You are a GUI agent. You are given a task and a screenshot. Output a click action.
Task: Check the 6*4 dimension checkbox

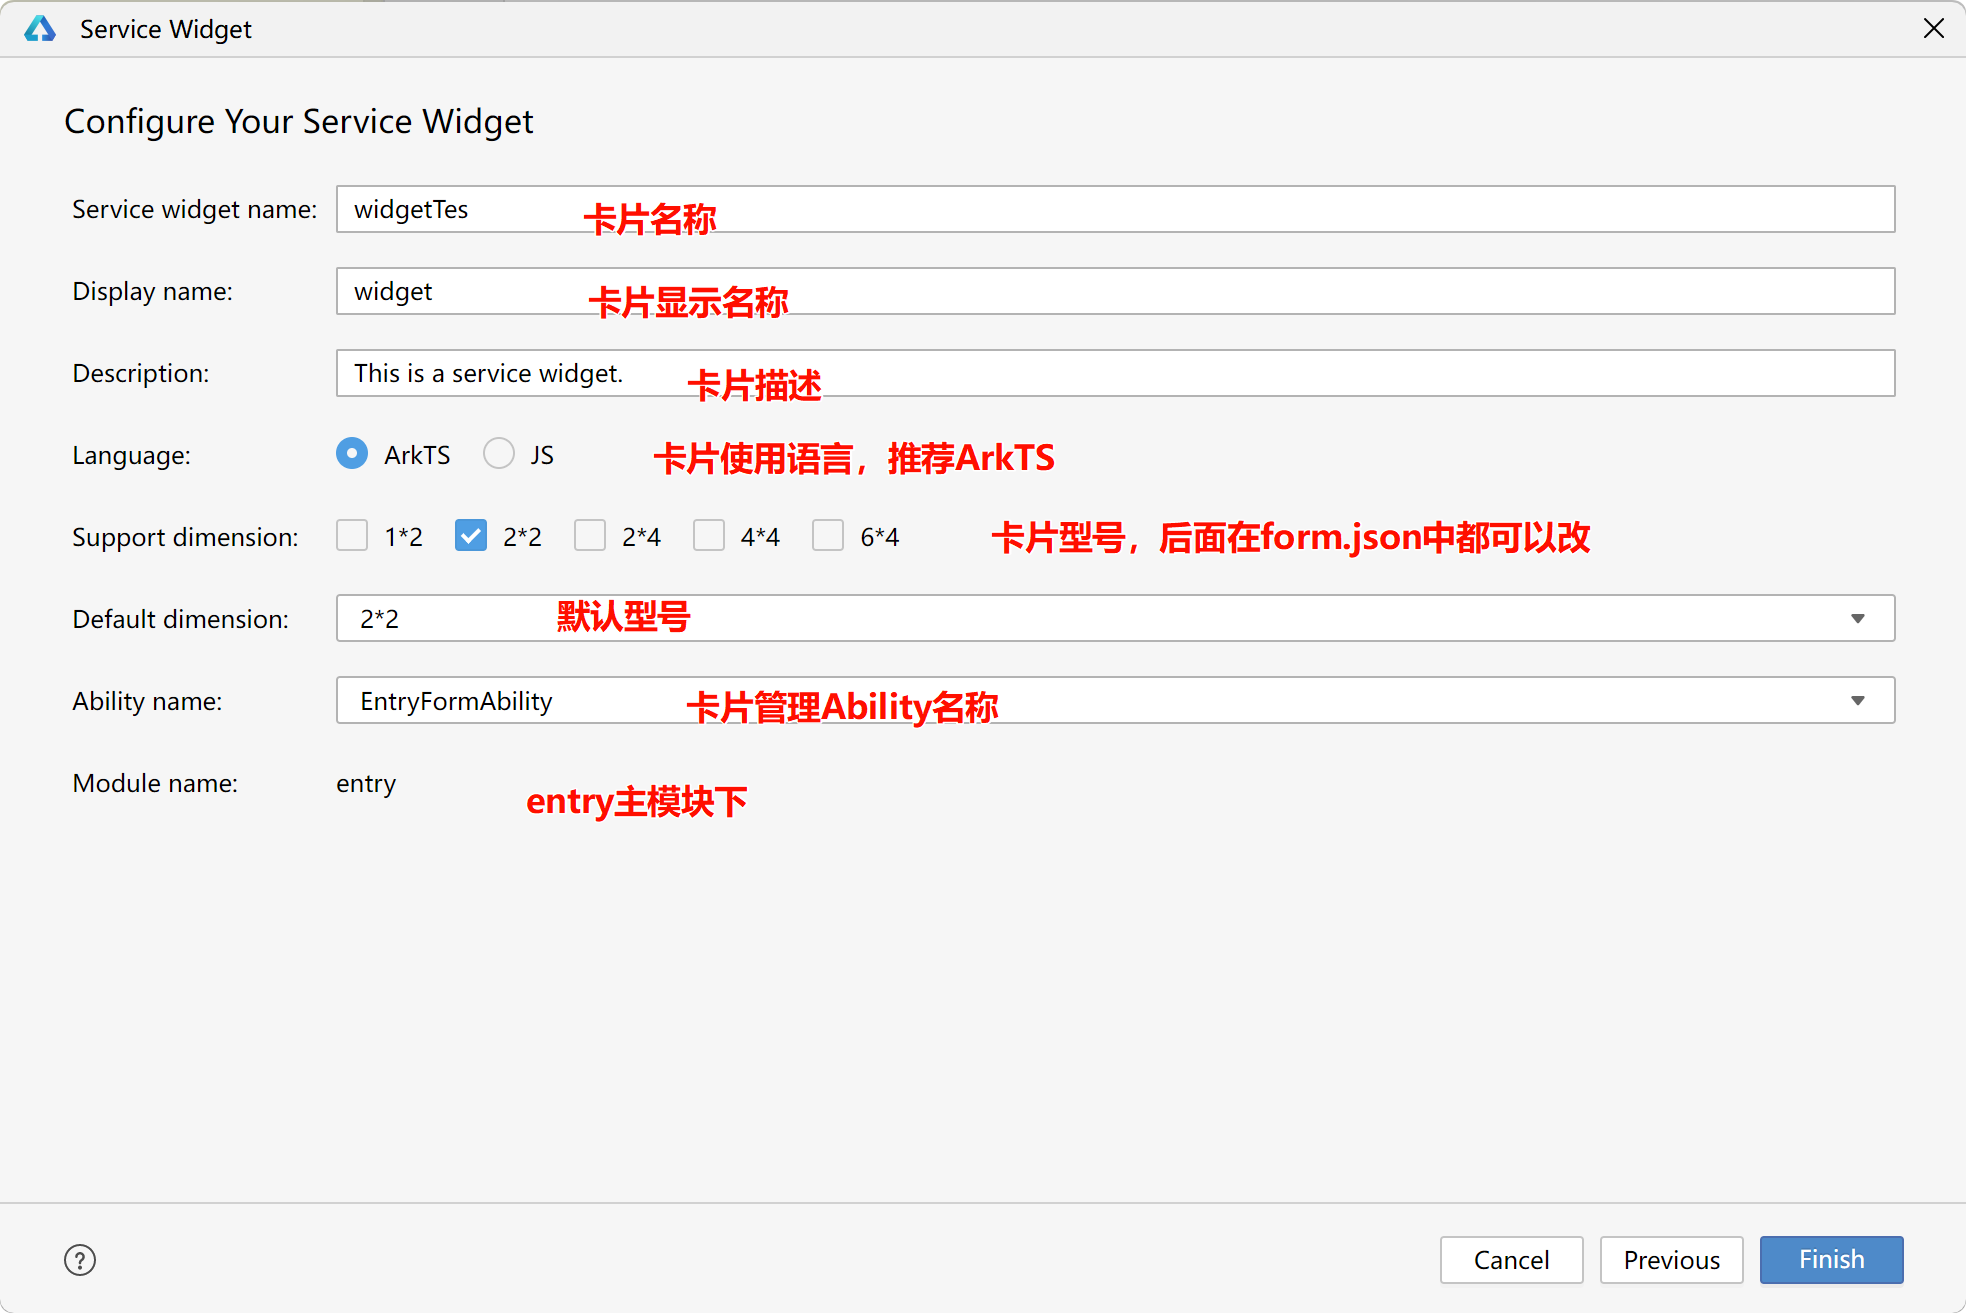click(x=828, y=536)
